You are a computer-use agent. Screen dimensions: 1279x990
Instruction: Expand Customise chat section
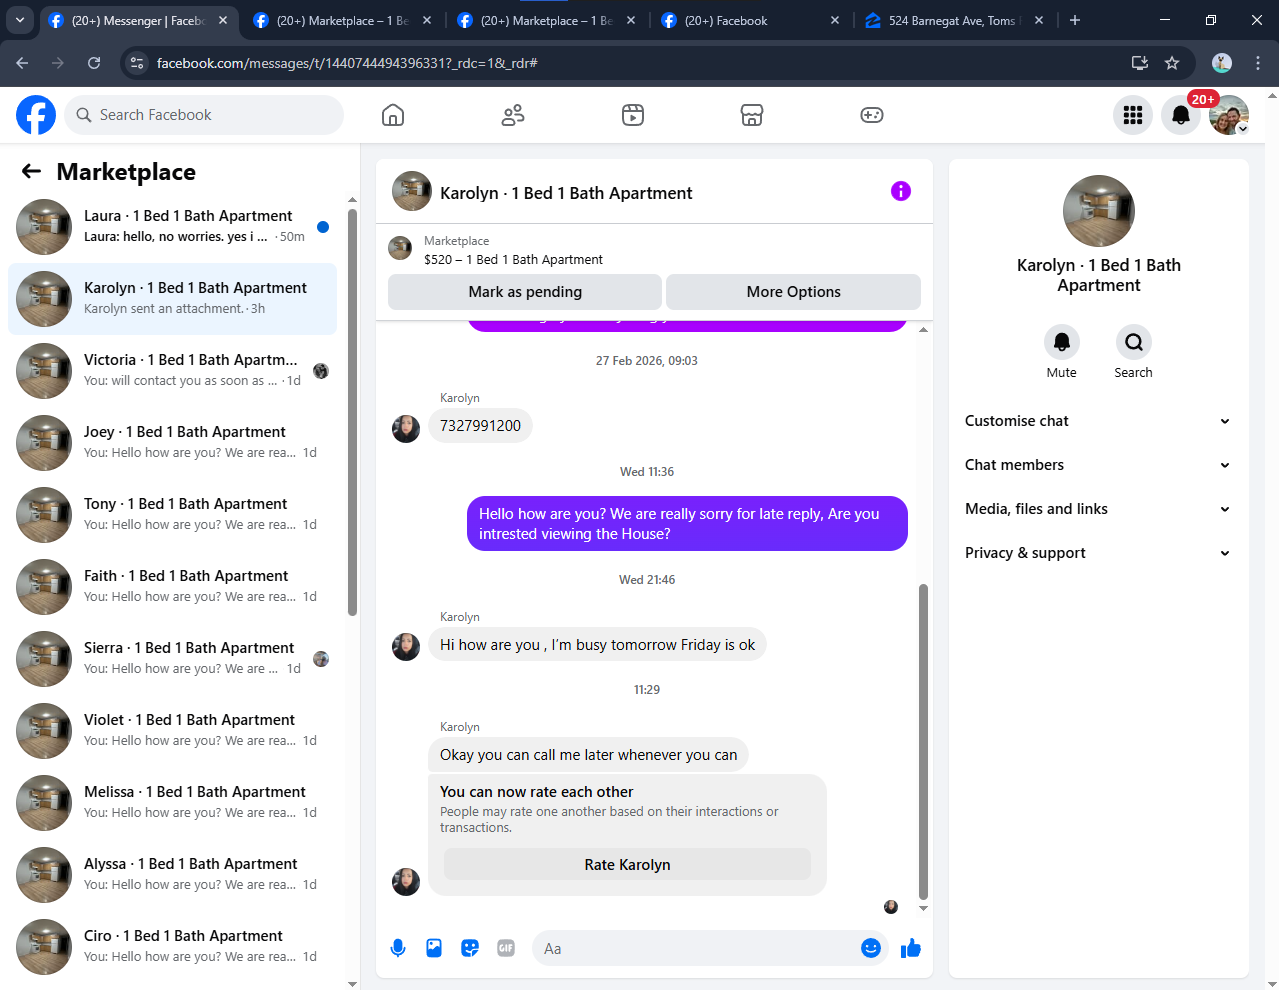click(x=1098, y=421)
